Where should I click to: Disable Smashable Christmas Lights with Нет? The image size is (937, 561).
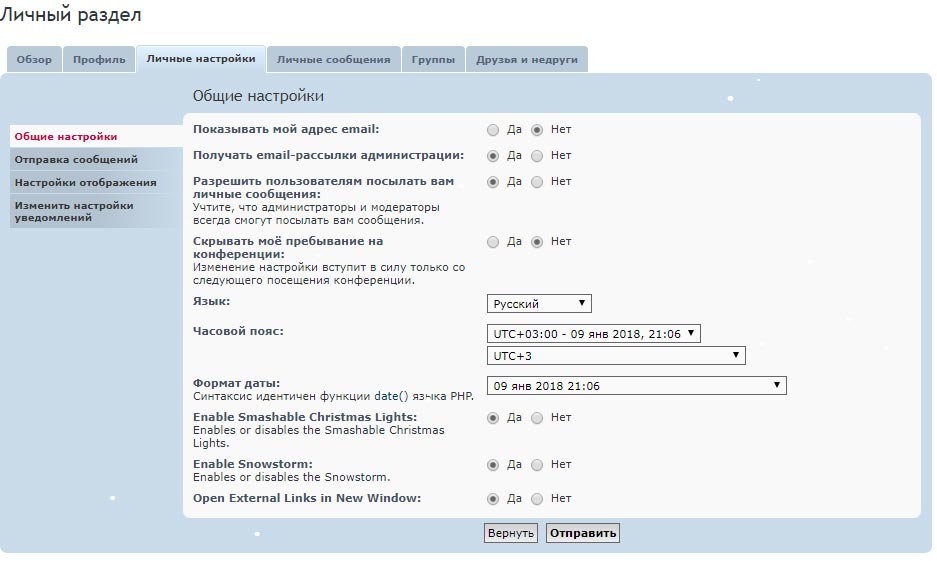coord(537,418)
